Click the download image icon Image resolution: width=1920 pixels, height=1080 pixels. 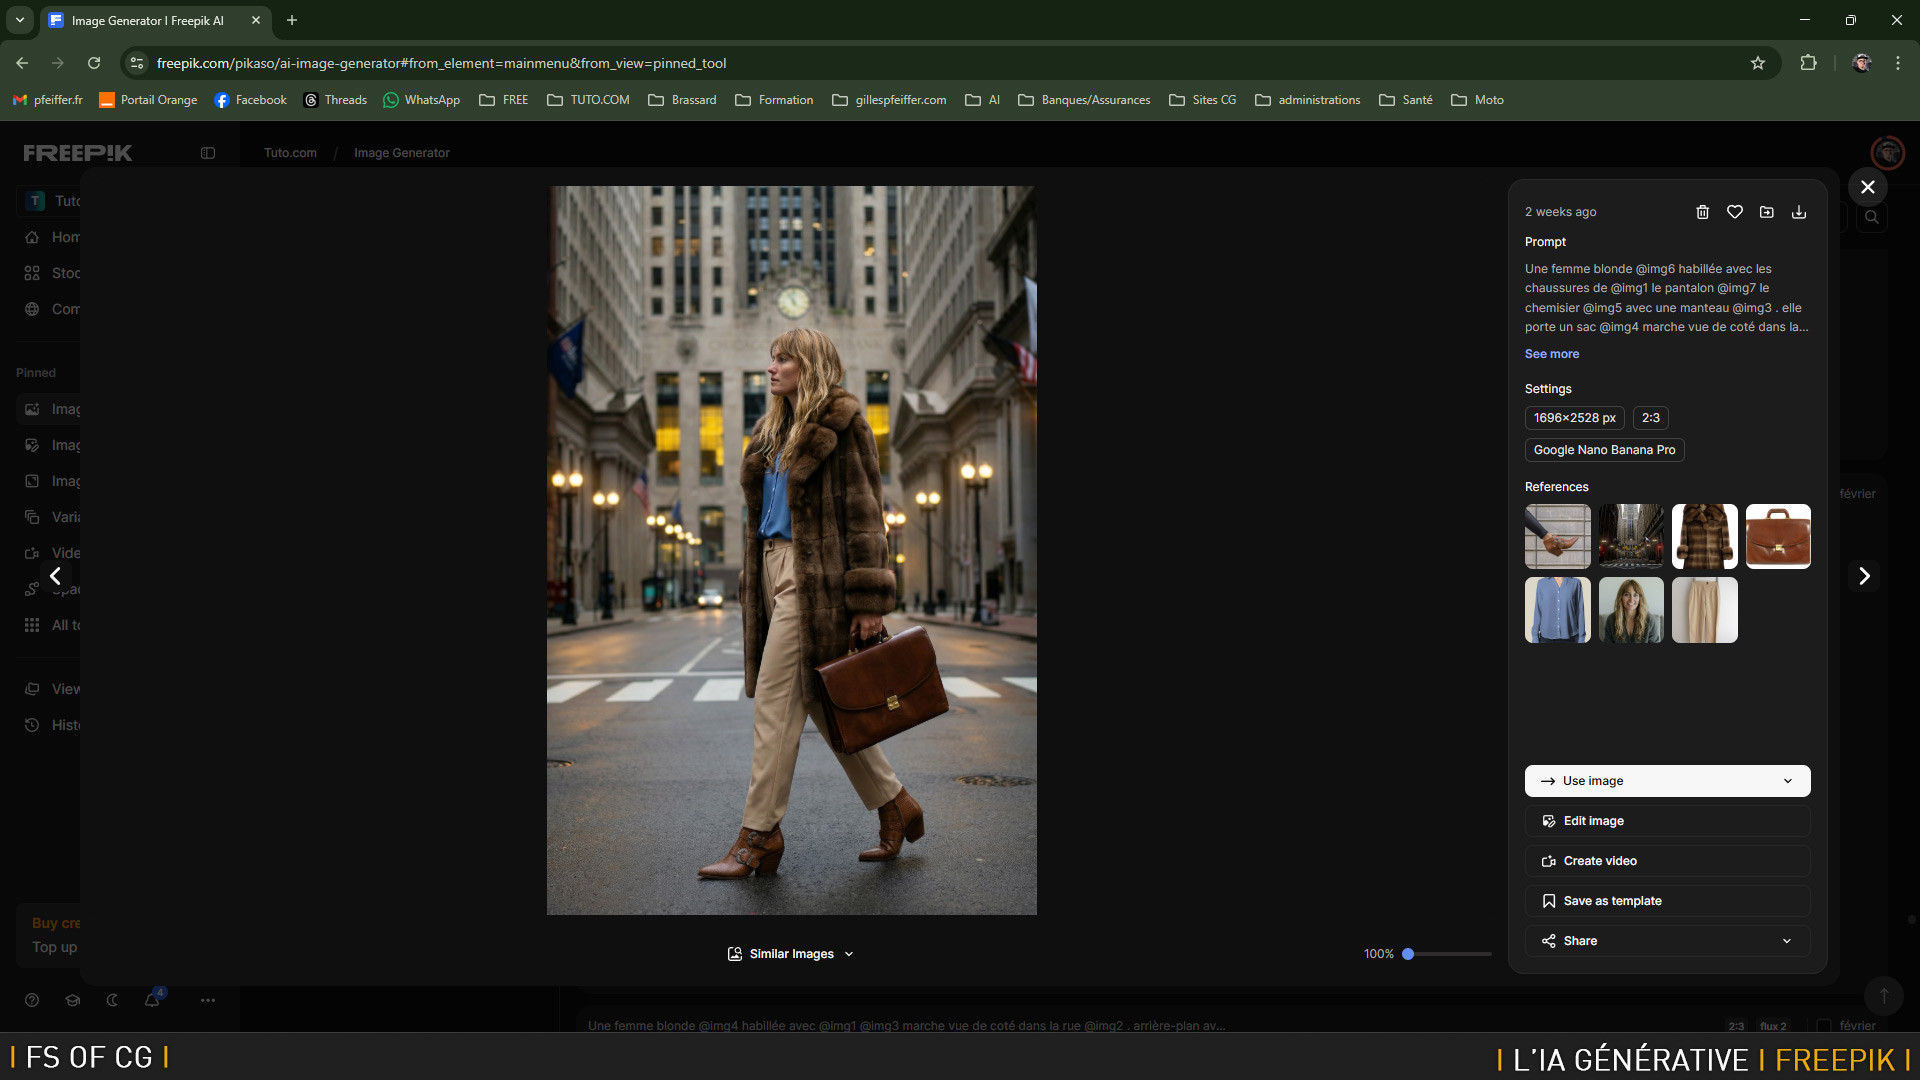click(1799, 212)
